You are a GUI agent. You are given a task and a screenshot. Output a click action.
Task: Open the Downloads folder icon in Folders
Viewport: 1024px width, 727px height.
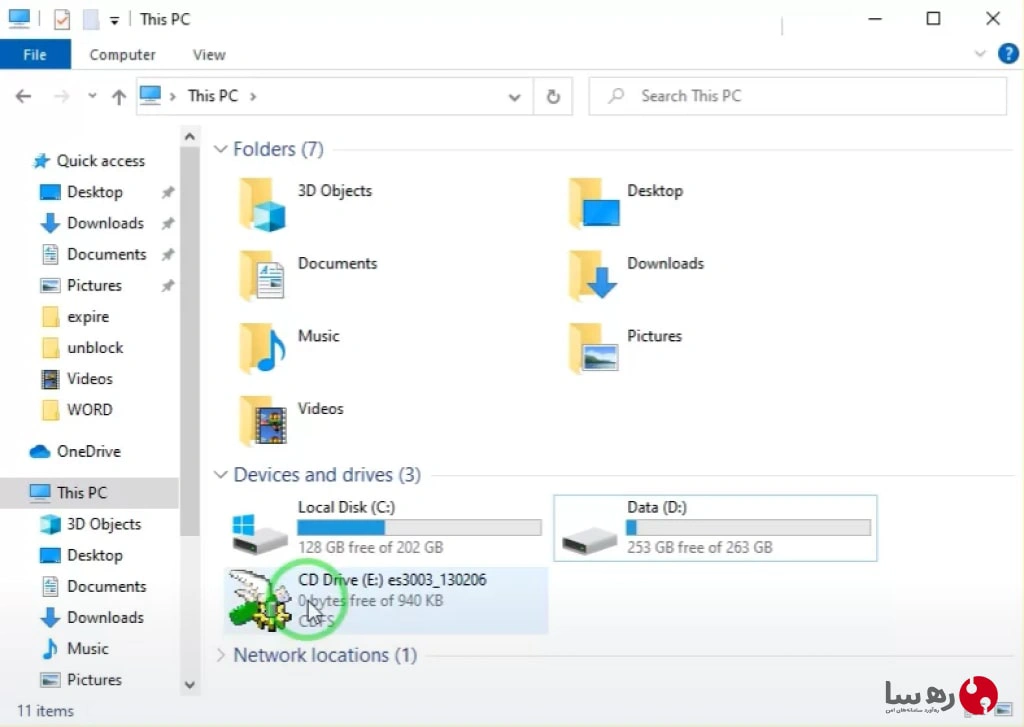point(593,276)
